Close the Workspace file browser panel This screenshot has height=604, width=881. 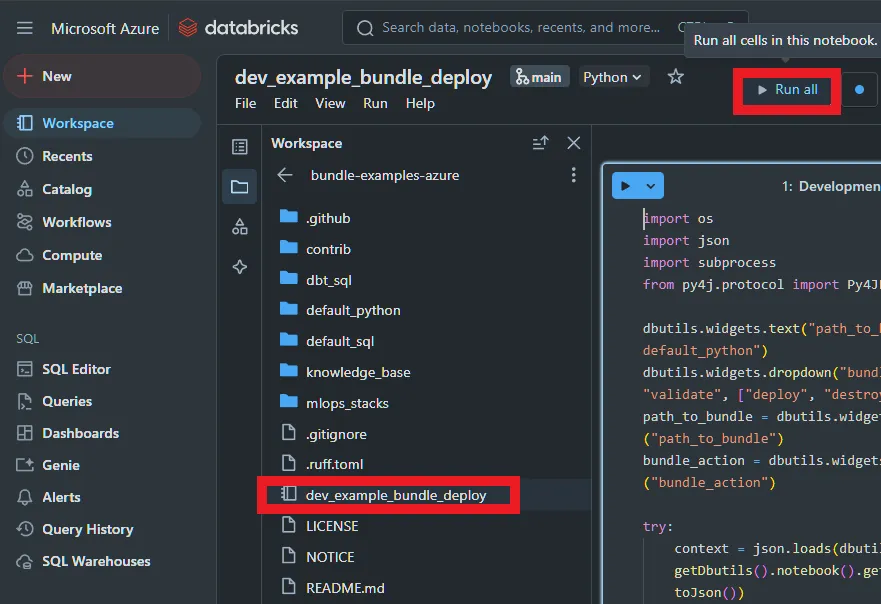[x=573, y=143]
